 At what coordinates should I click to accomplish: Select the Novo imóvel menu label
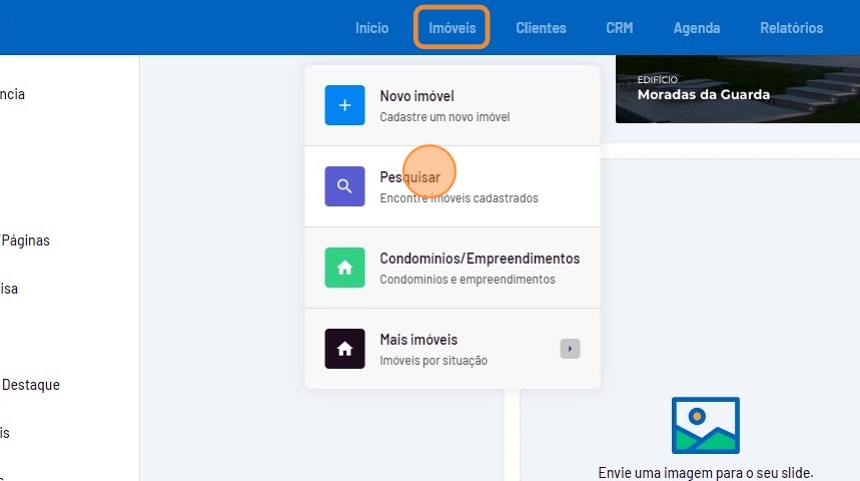click(x=417, y=96)
